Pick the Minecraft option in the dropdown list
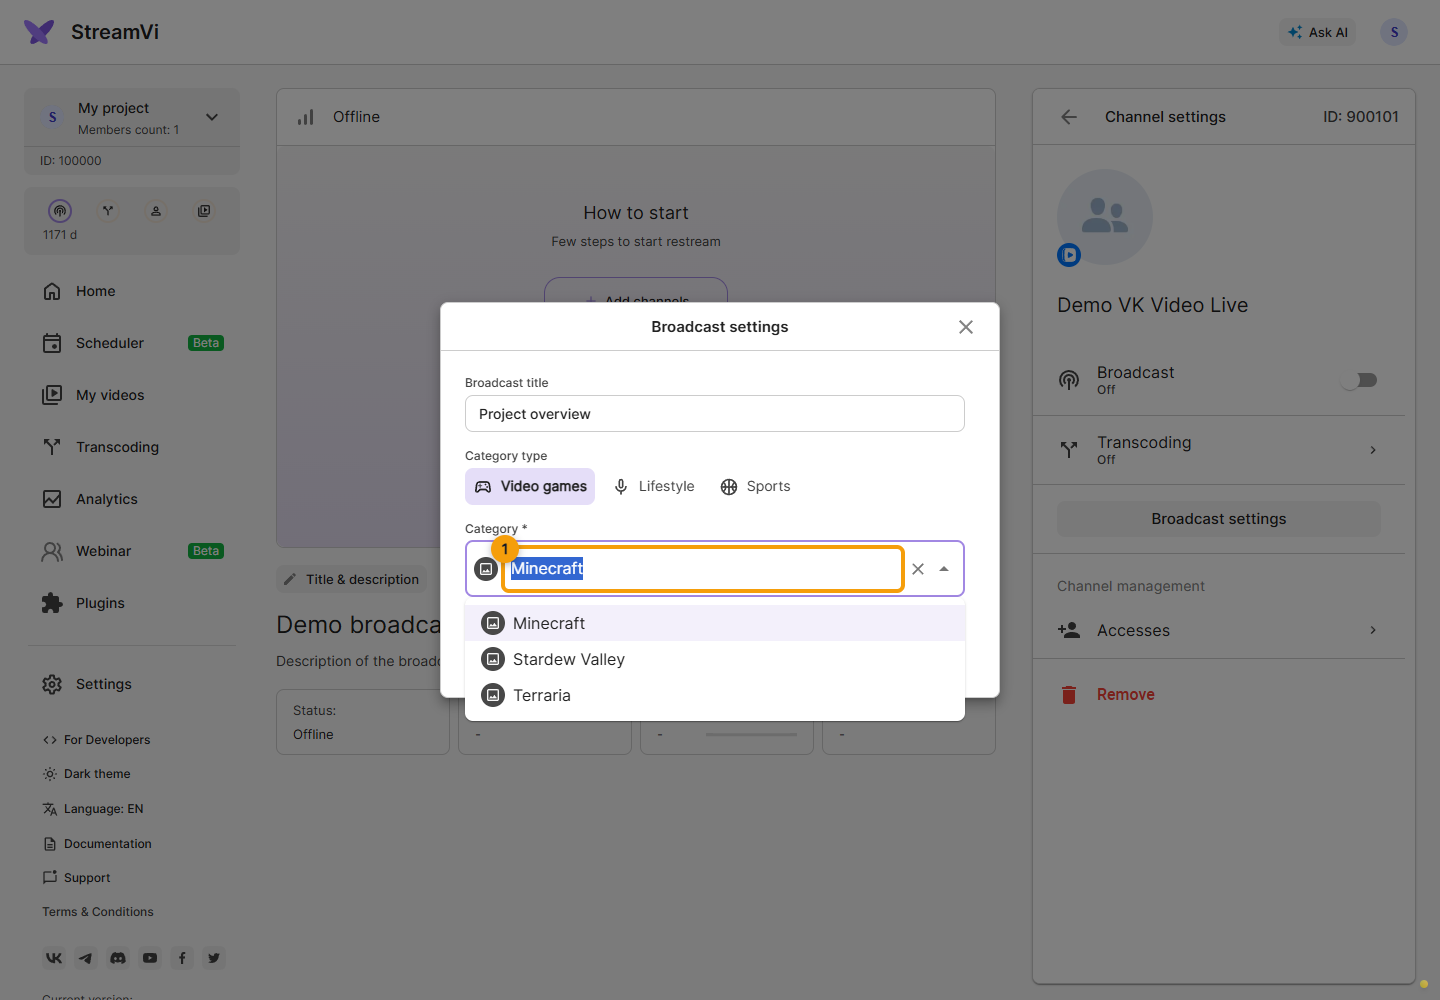1440x1000 pixels. pos(715,623)
